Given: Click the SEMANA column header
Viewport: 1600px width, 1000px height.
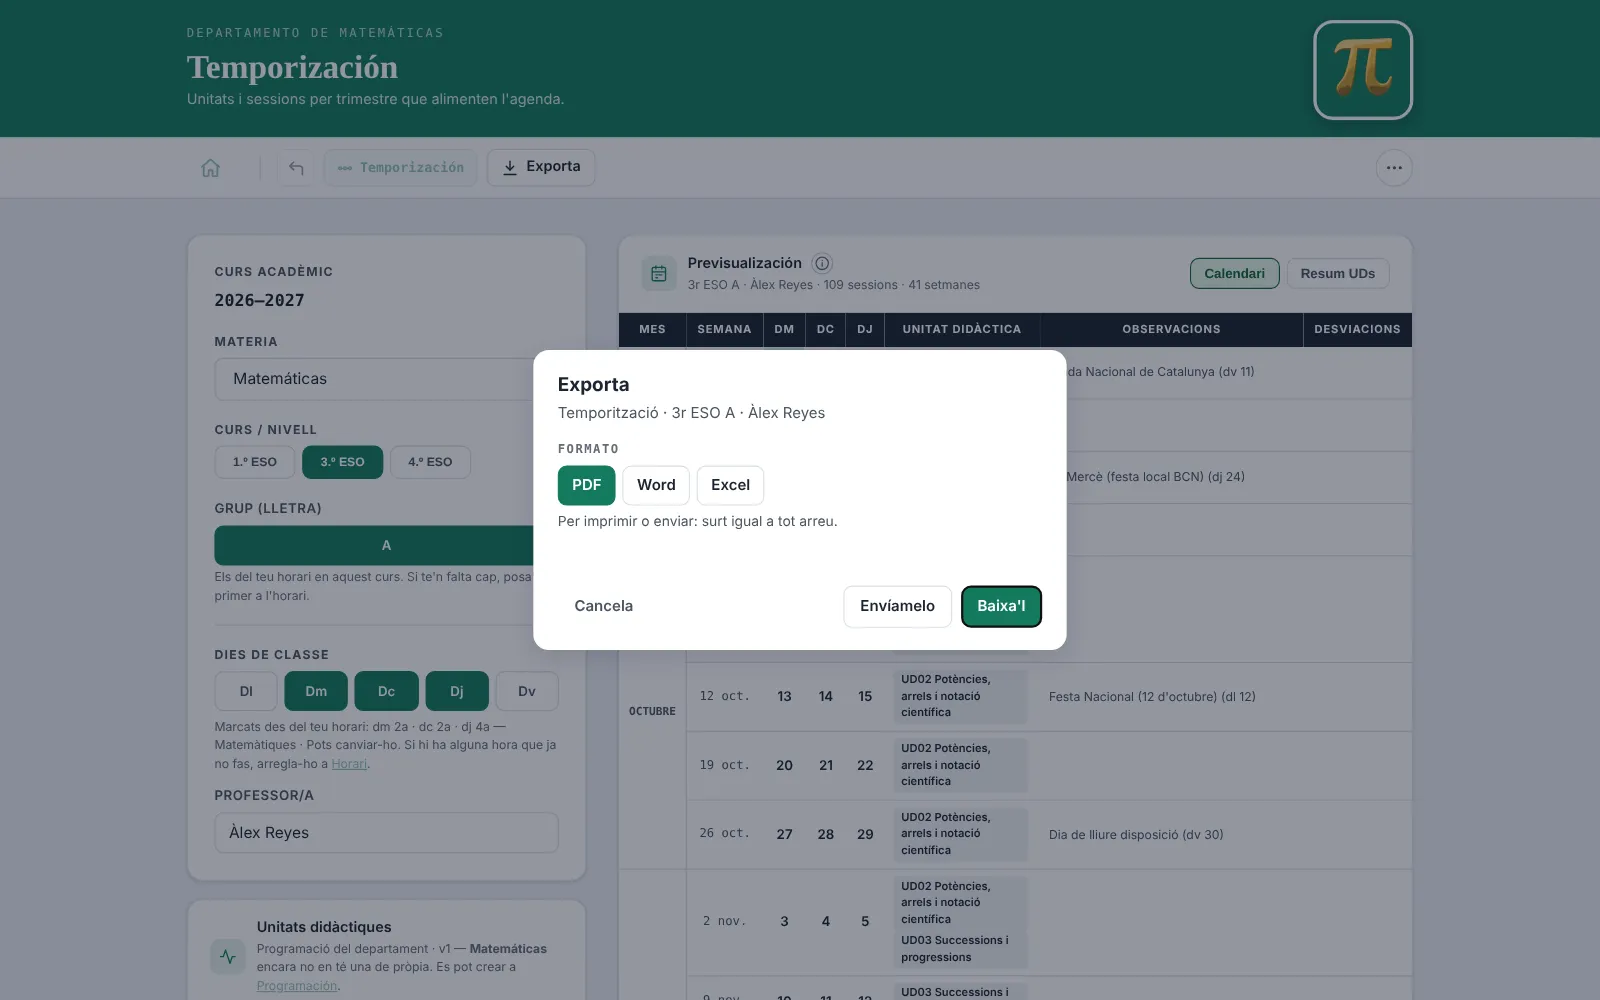Looking at the screenshot, I should [724, 329].
